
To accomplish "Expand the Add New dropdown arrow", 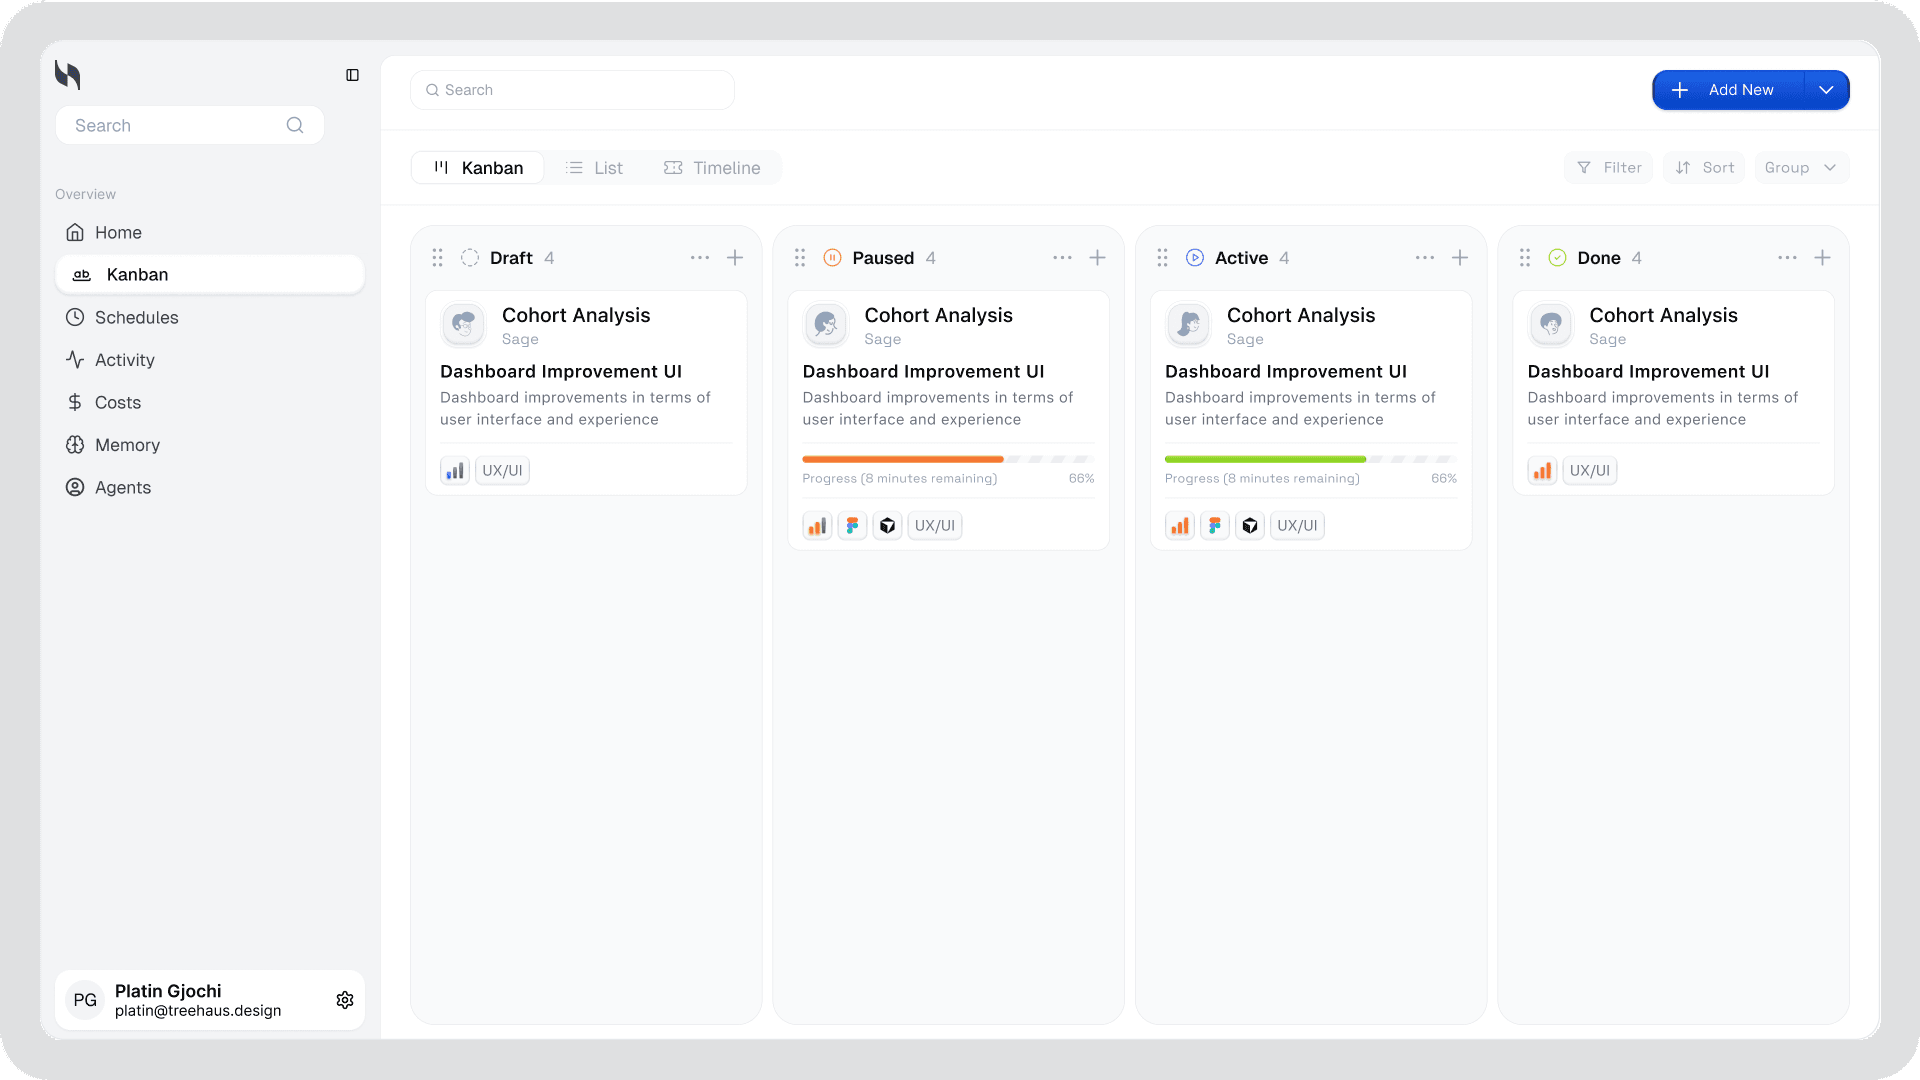I will [1826, 90].
